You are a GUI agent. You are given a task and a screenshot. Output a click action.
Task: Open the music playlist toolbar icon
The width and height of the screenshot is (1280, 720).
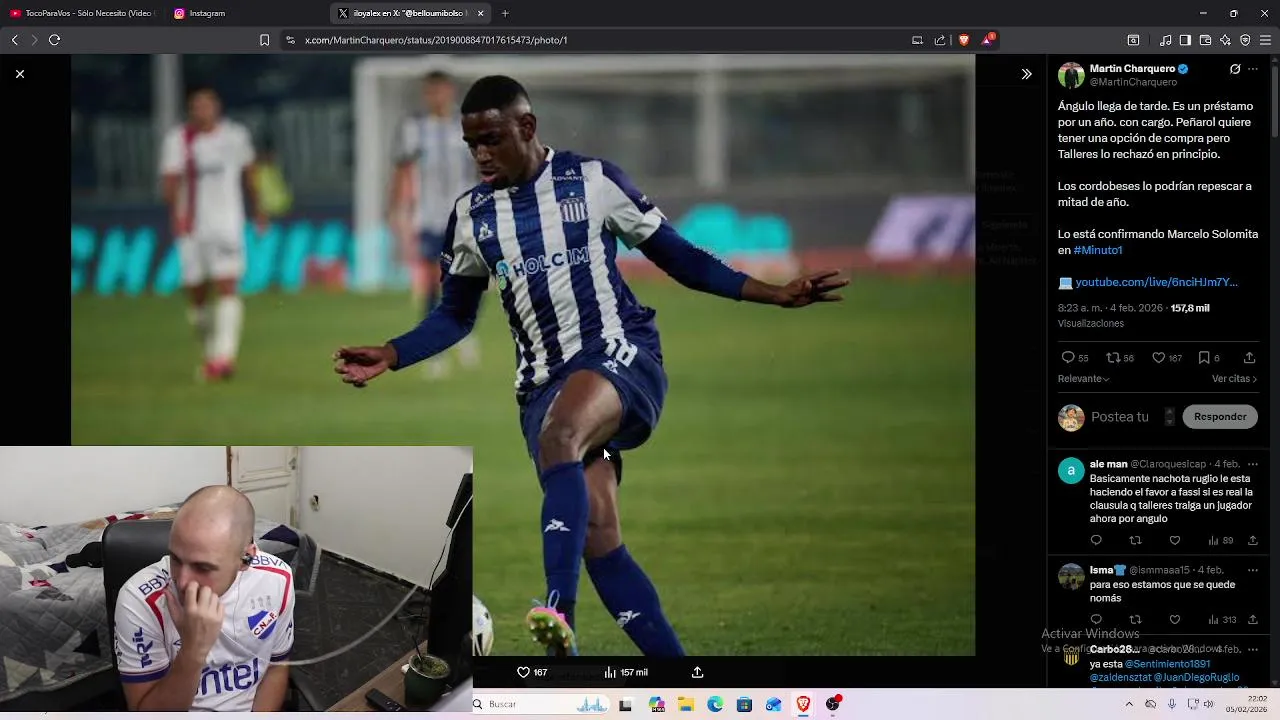point(1165,40)
